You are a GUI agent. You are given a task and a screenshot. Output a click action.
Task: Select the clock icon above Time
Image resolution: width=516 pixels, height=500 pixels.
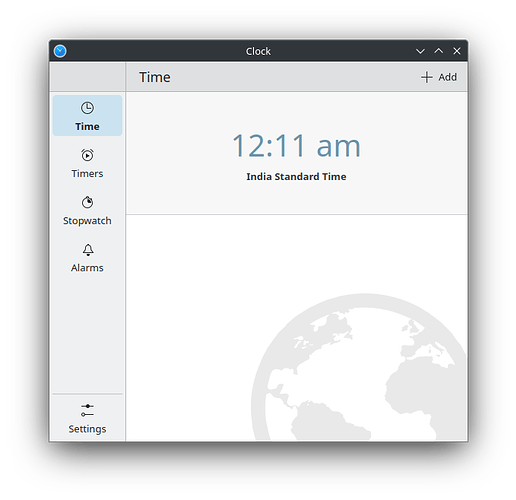pyautogui.click(x=87, y=108)
